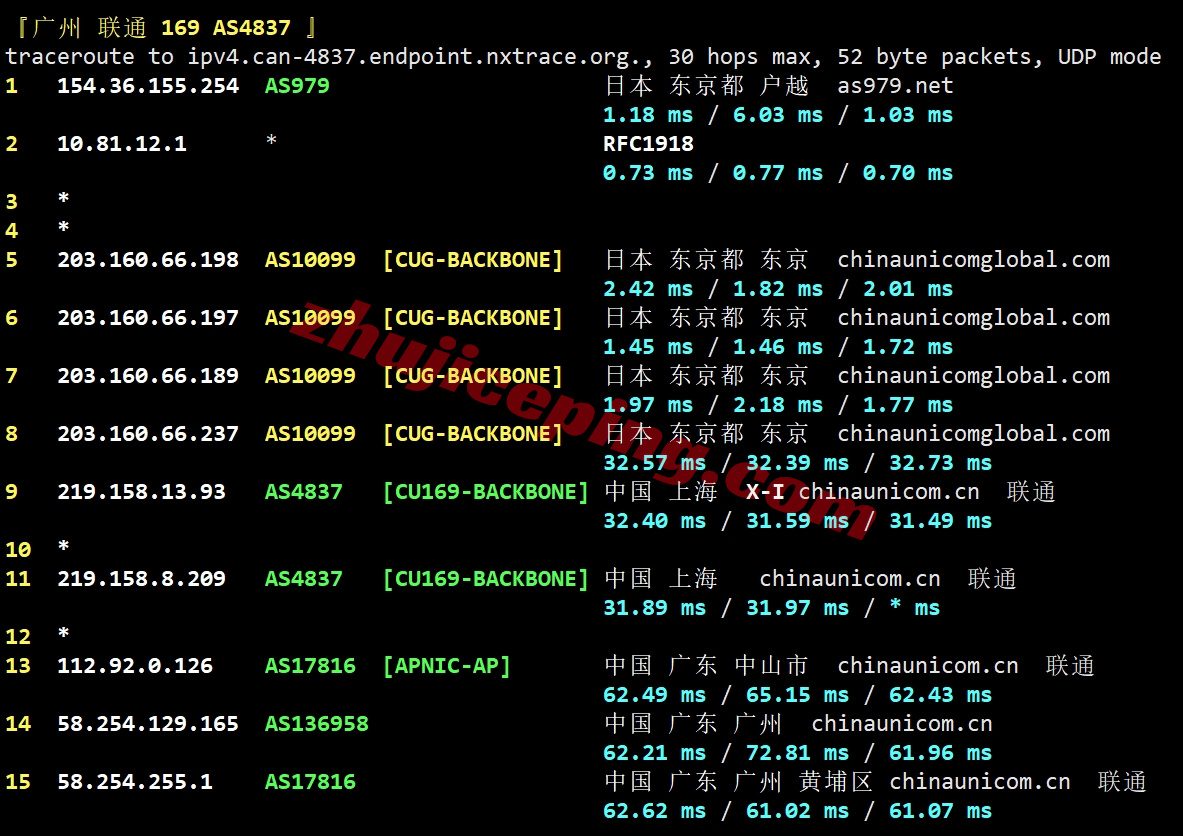Click the hostname ipv4.can-4837.endpoint.nxtrace.org
The height and width of the screenshot is (836, 1183).
(x=421, y=57)
